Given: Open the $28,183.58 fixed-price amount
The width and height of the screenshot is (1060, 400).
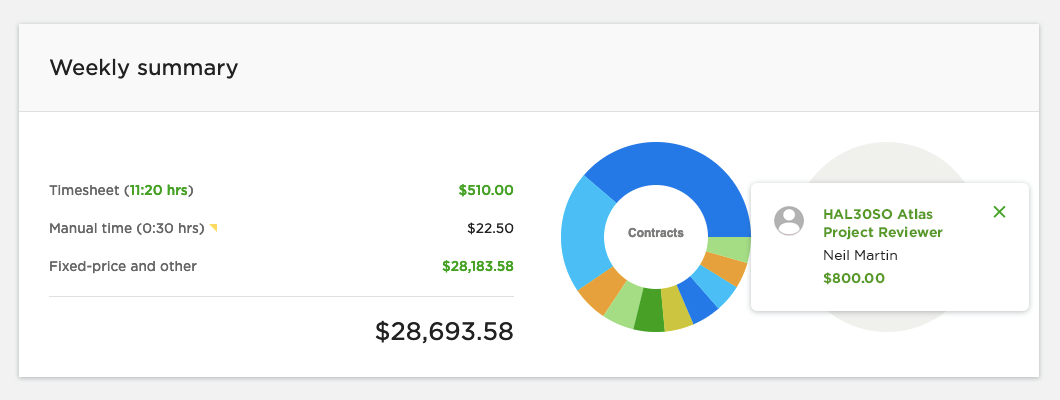Looking at the screenshot, I should point(477,266).
